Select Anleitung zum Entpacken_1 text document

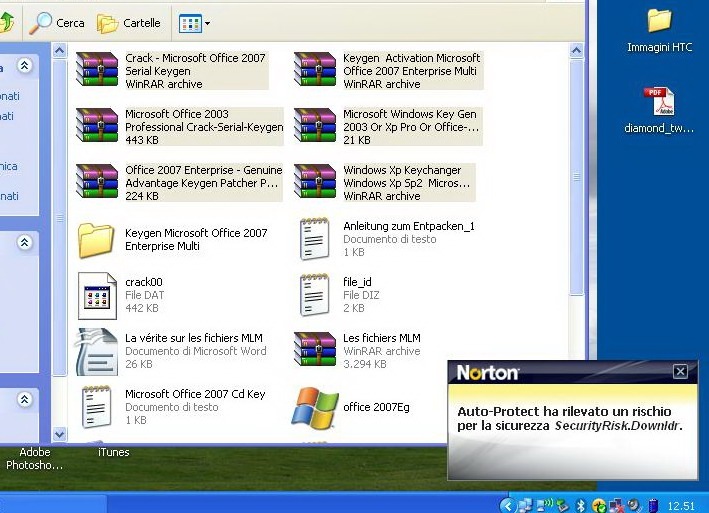(x=315, y=239)
